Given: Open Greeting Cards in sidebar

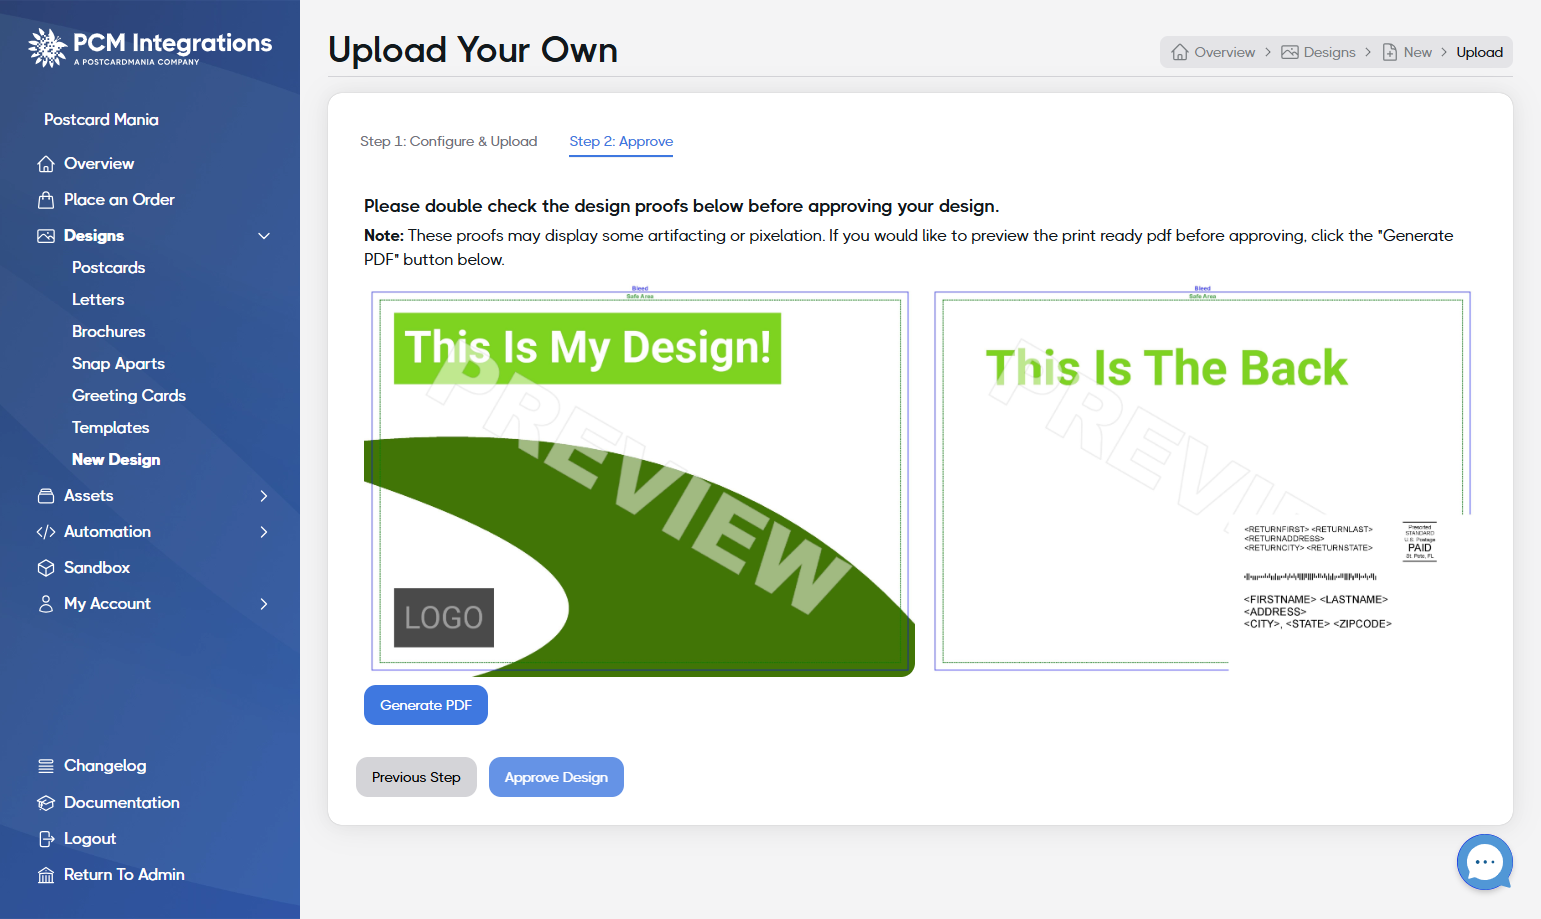Looking at the screenshot, I should pyautogui.click(x=129, y=396).
